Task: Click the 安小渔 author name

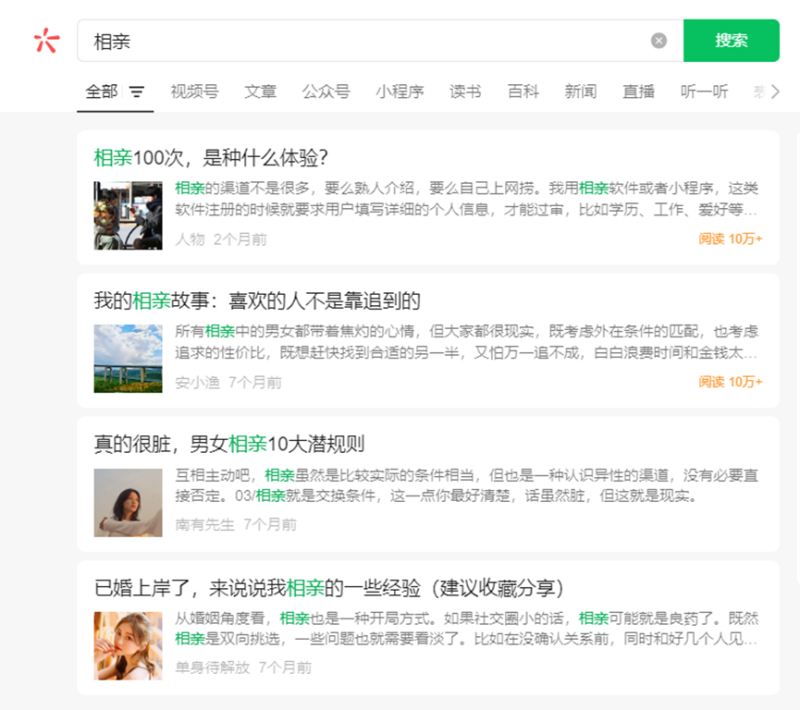Action: pos(197,382)
